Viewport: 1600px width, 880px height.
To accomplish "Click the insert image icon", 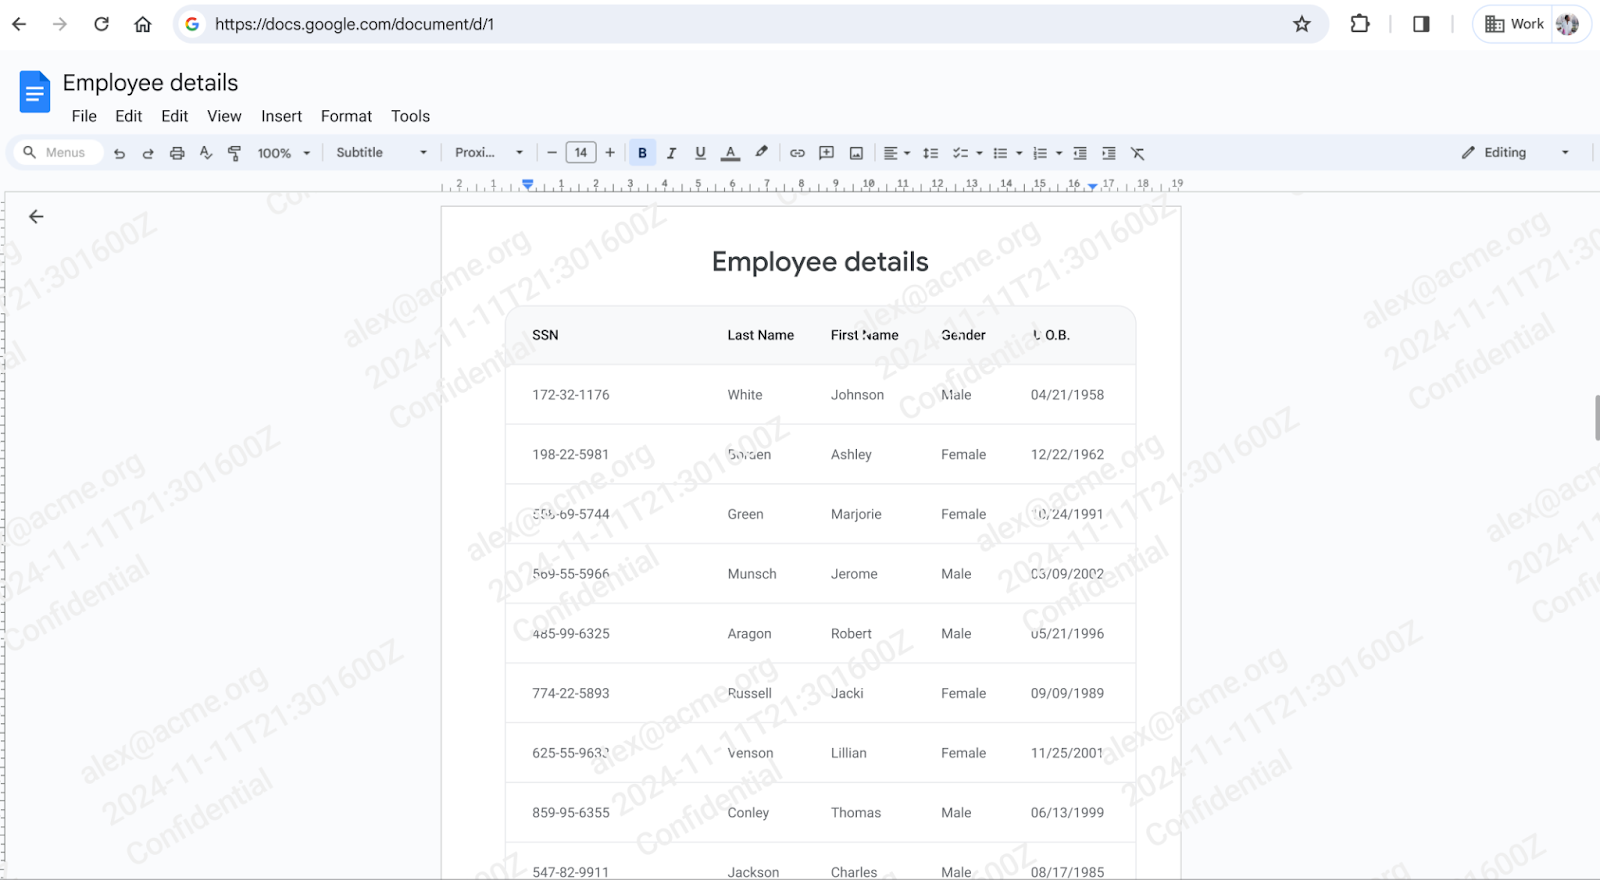I will tap(856, 153).
